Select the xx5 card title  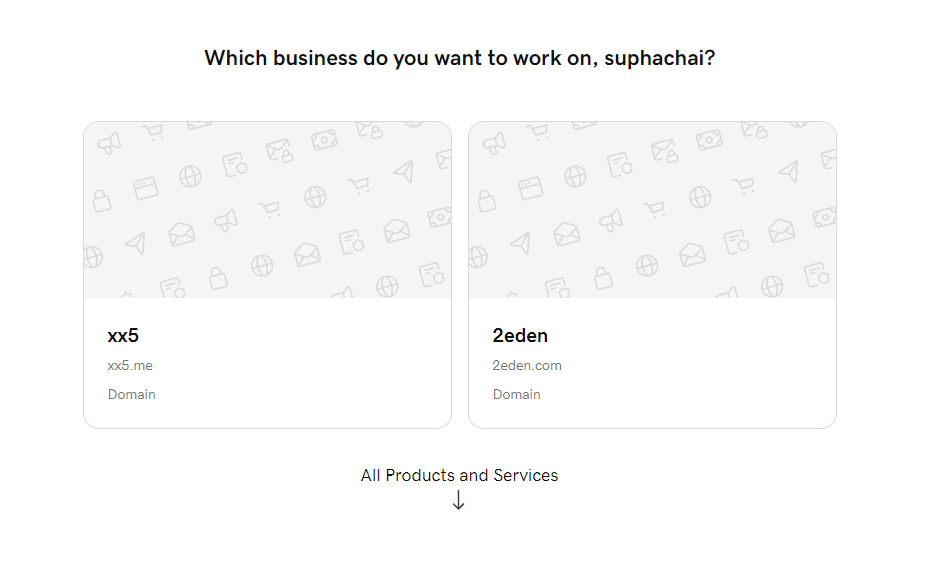[x=123, y=335]
